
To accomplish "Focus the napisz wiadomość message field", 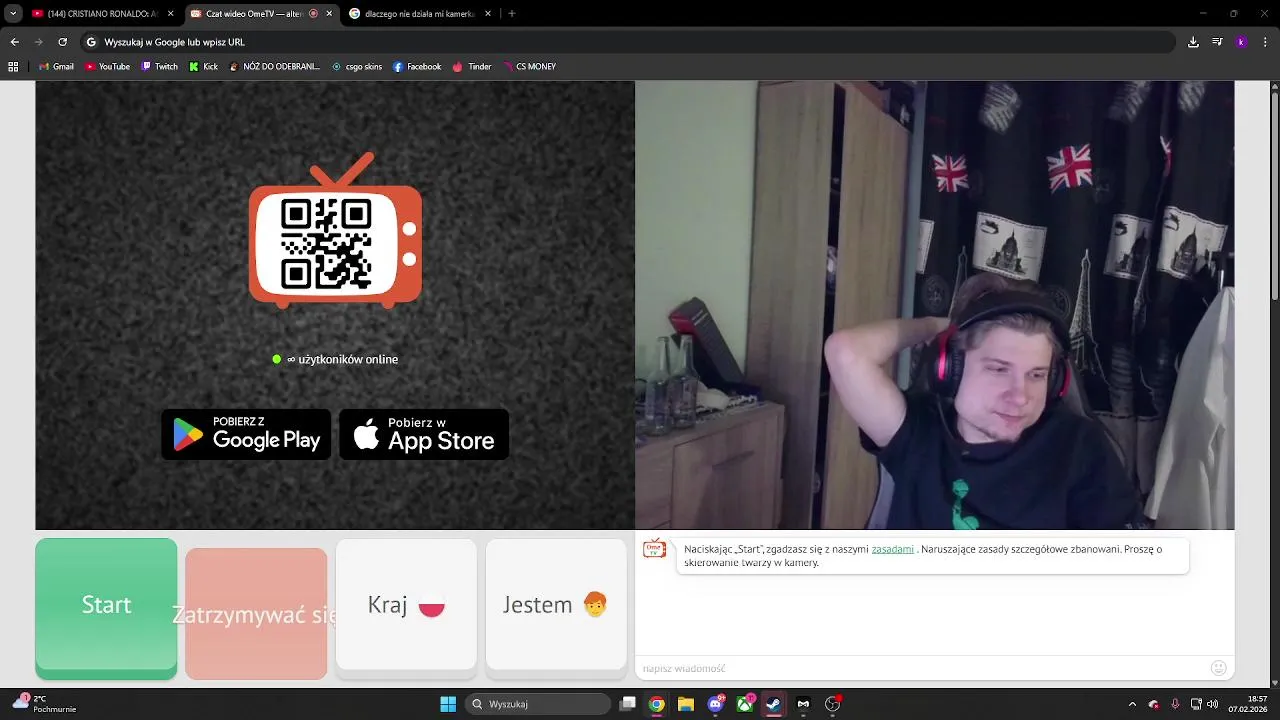I will (920, 668).
